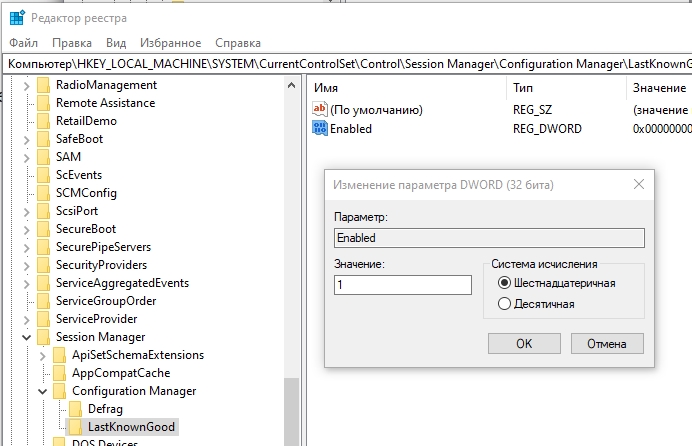Click the REG_DWORD type cell
Viewport: 692px width, 446px height.
pyautogui.click(x=547, y=129)
